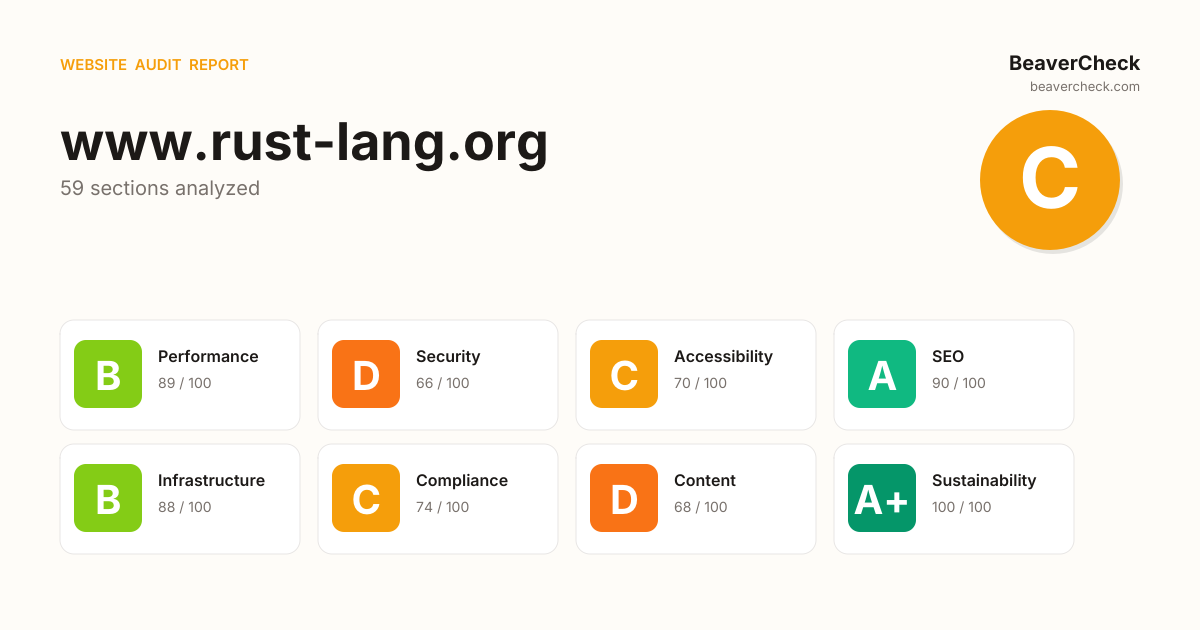This screenshot has width=1200, height=630.
Task: Click the Infrastructure grade B icon
Action: (x=108, y=498)
